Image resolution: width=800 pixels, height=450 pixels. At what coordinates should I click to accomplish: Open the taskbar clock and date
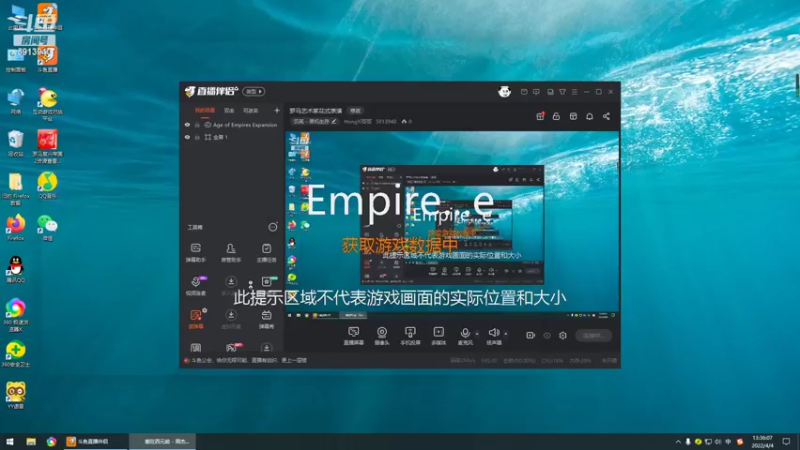762,442
